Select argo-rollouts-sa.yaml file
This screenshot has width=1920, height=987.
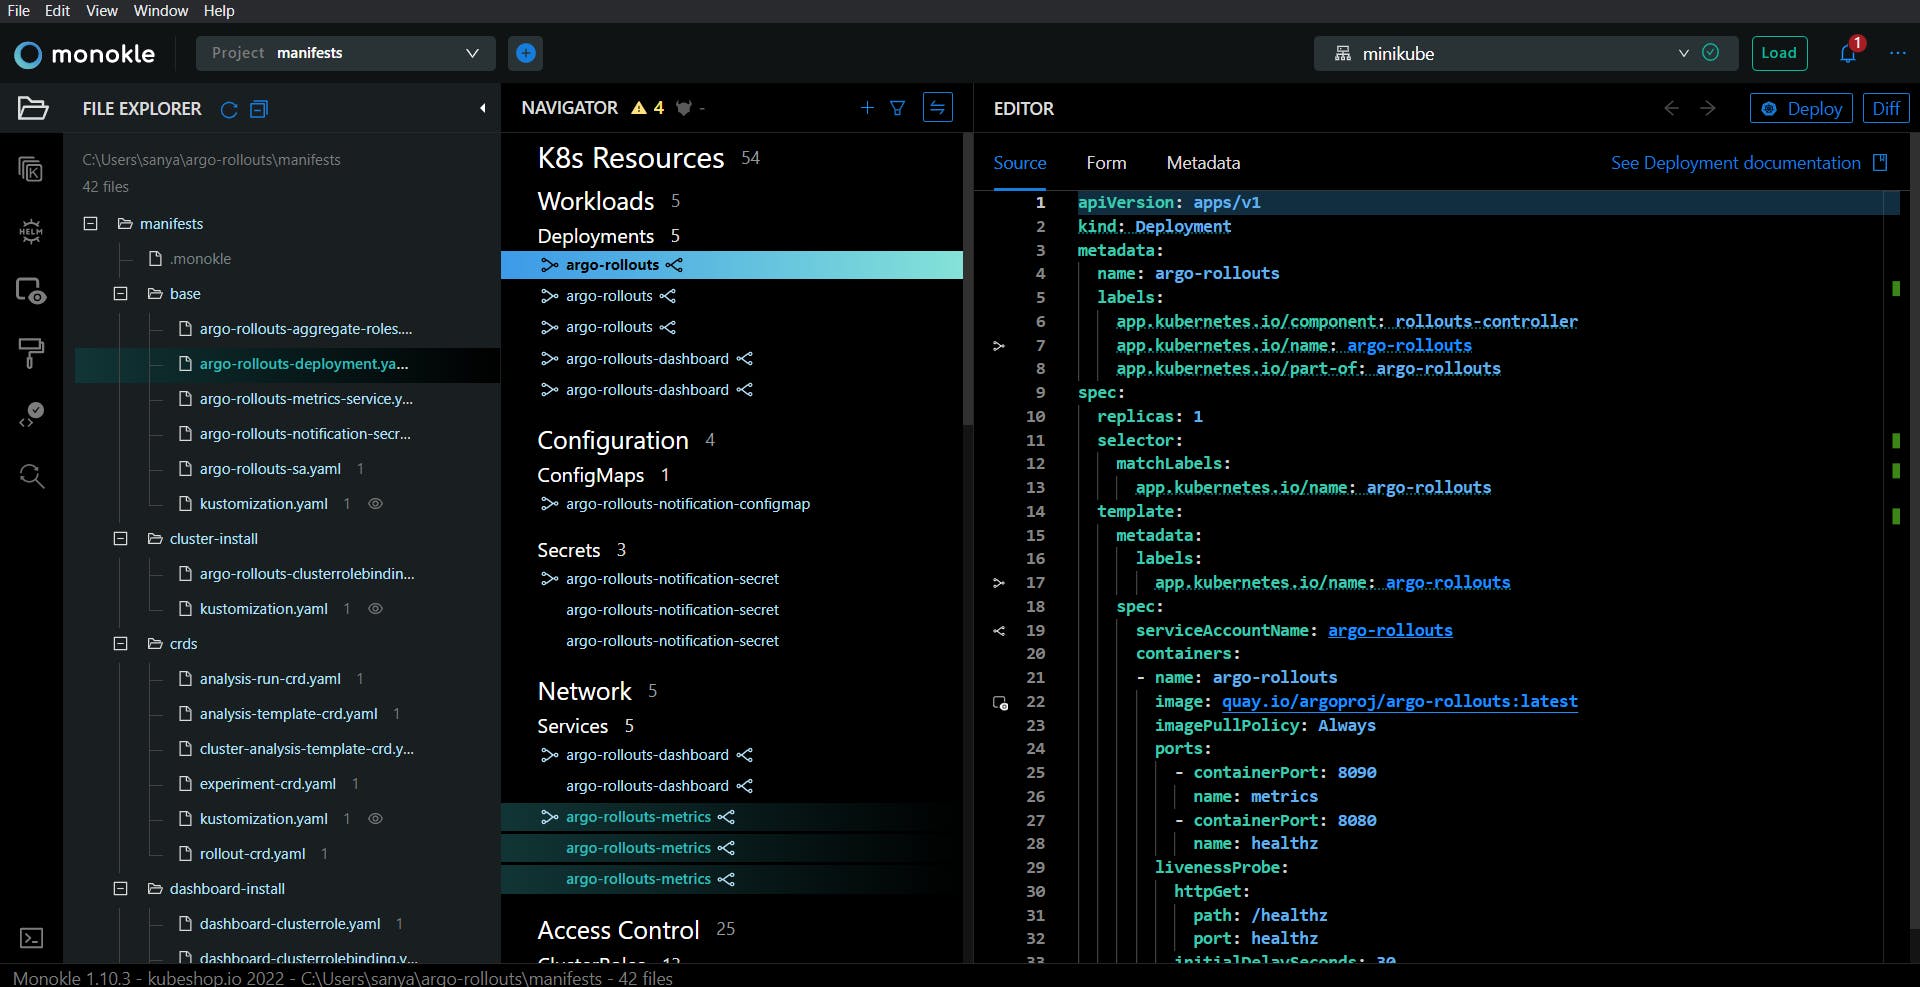[x=270, y=469]
